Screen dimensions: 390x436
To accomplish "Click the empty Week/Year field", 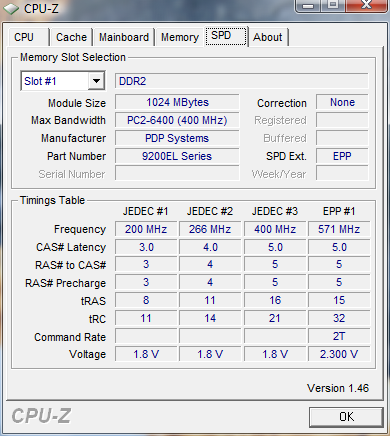I will point(342,174).
